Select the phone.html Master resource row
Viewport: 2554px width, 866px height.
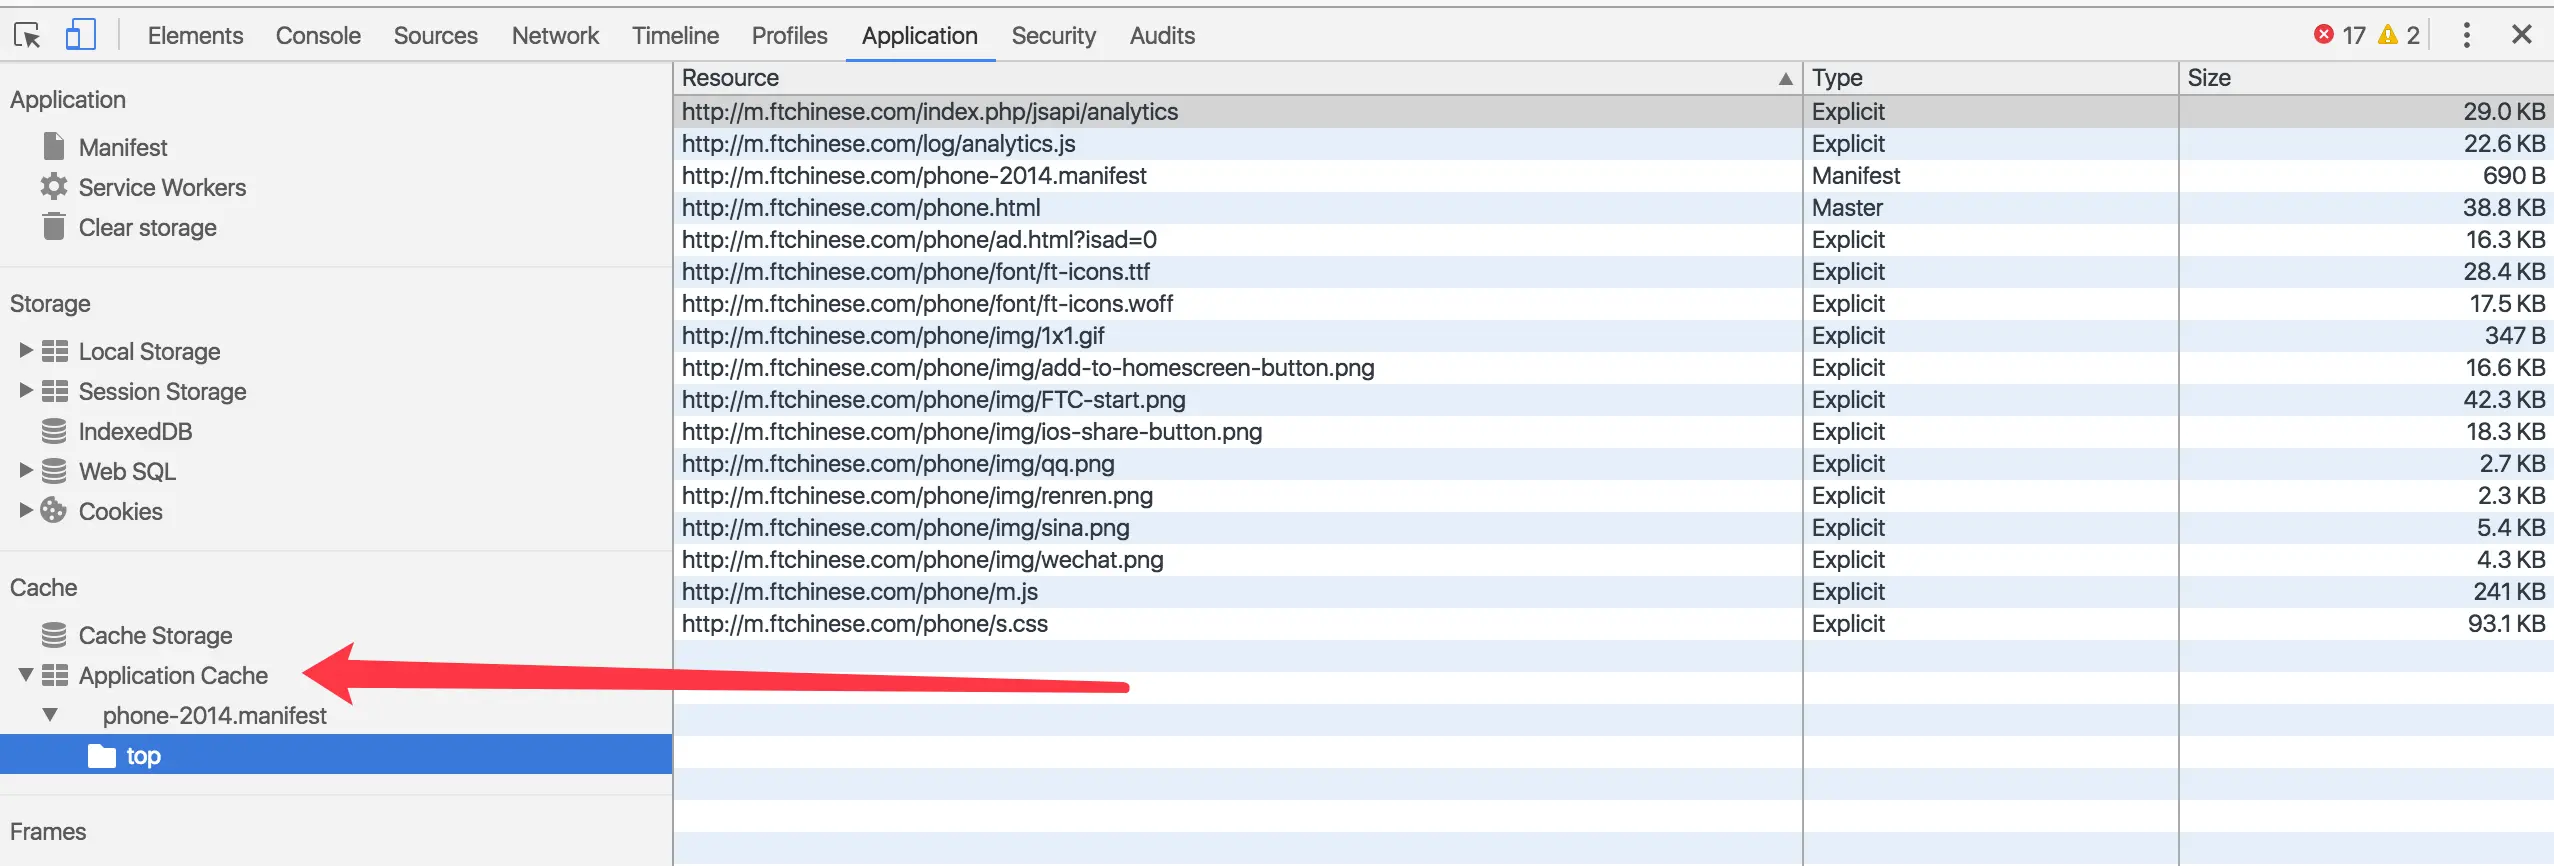(x=861, y=208)
